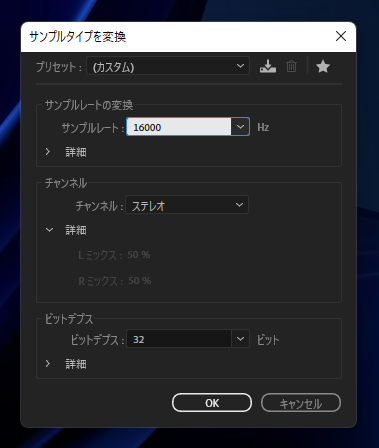Click the ビットデプス 32 value field
This screenshot has height=448, width=379.
tap(179, 339)
